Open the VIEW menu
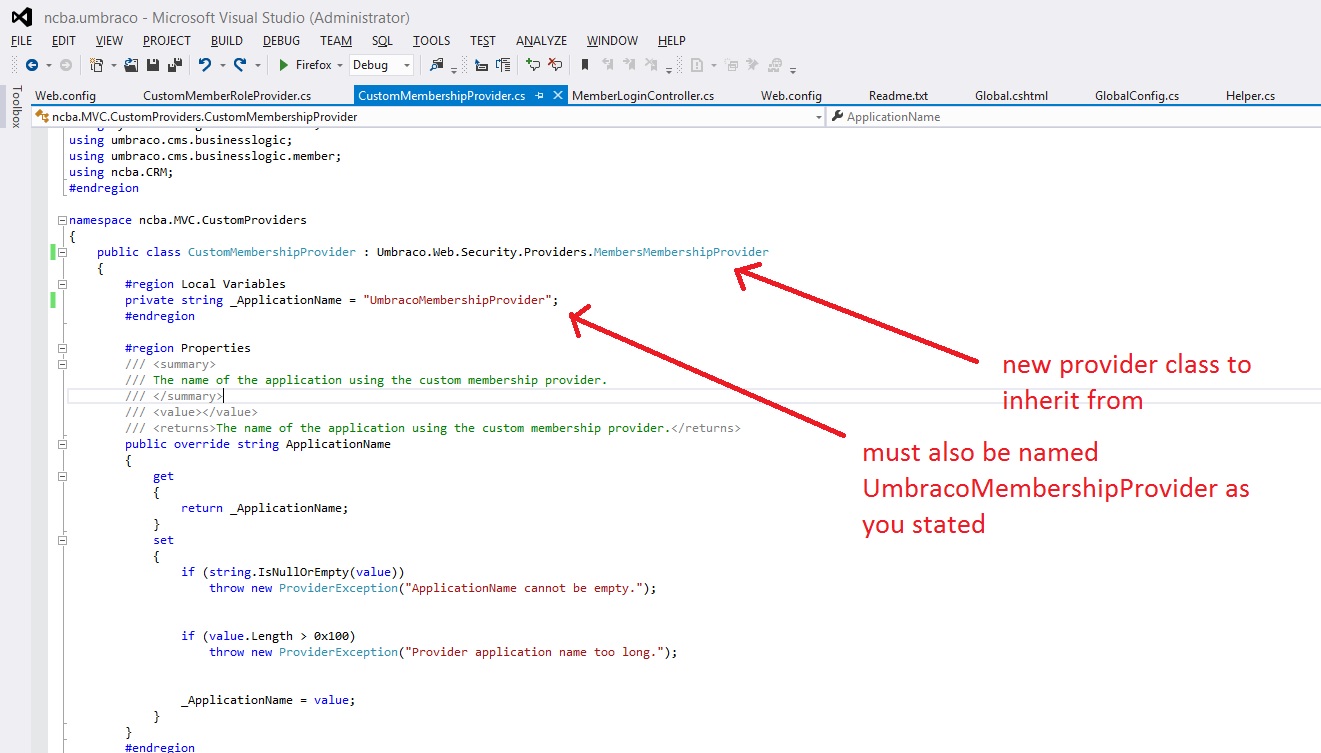This screenshot has width=1321, height=753. 109,41
